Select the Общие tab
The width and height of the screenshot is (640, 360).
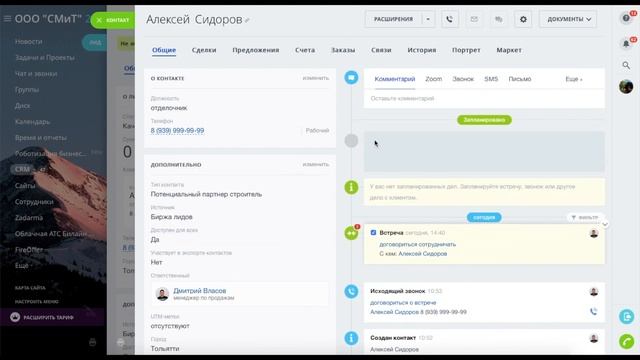pyautogui.click(x=164, y=50)
